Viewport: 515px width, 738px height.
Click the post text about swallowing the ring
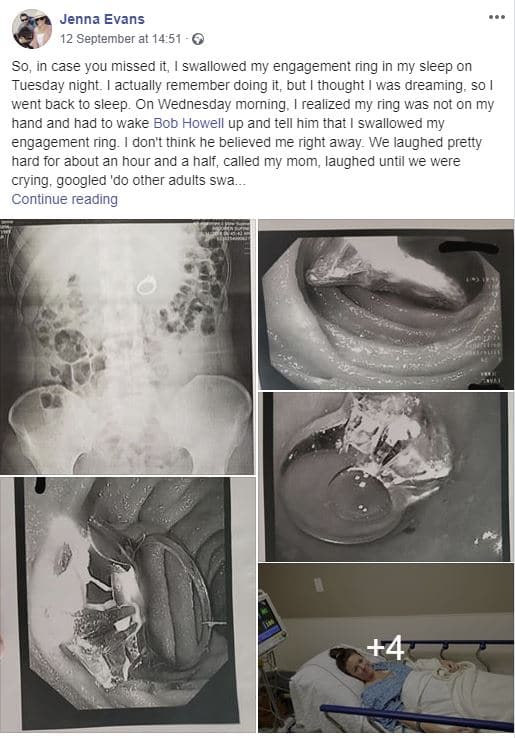pyautogui.click(x=253, y=123)
